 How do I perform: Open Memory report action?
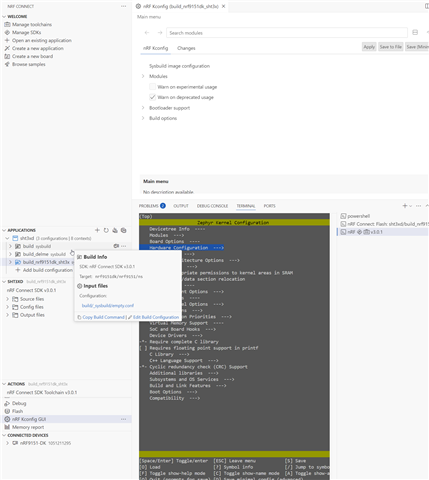pos(28,428)
